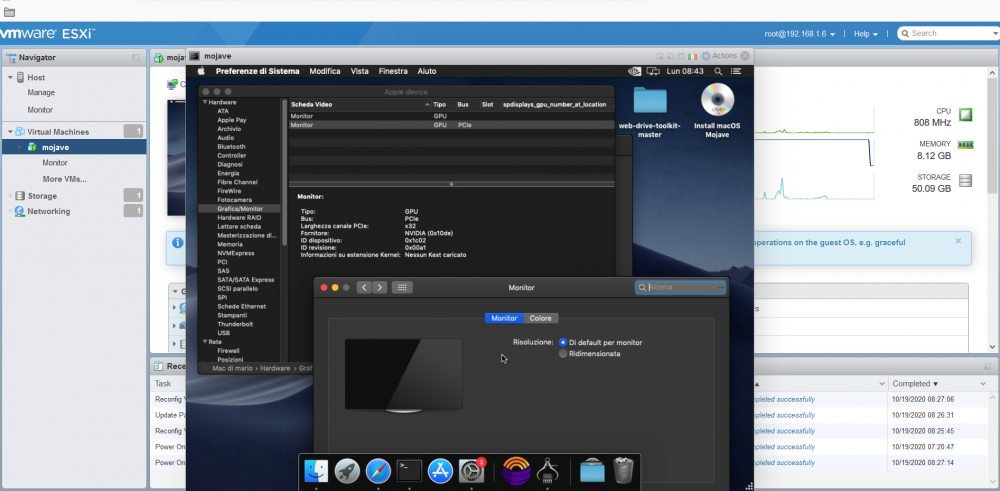Collapse Hardware section in System Information

point(205,102)
